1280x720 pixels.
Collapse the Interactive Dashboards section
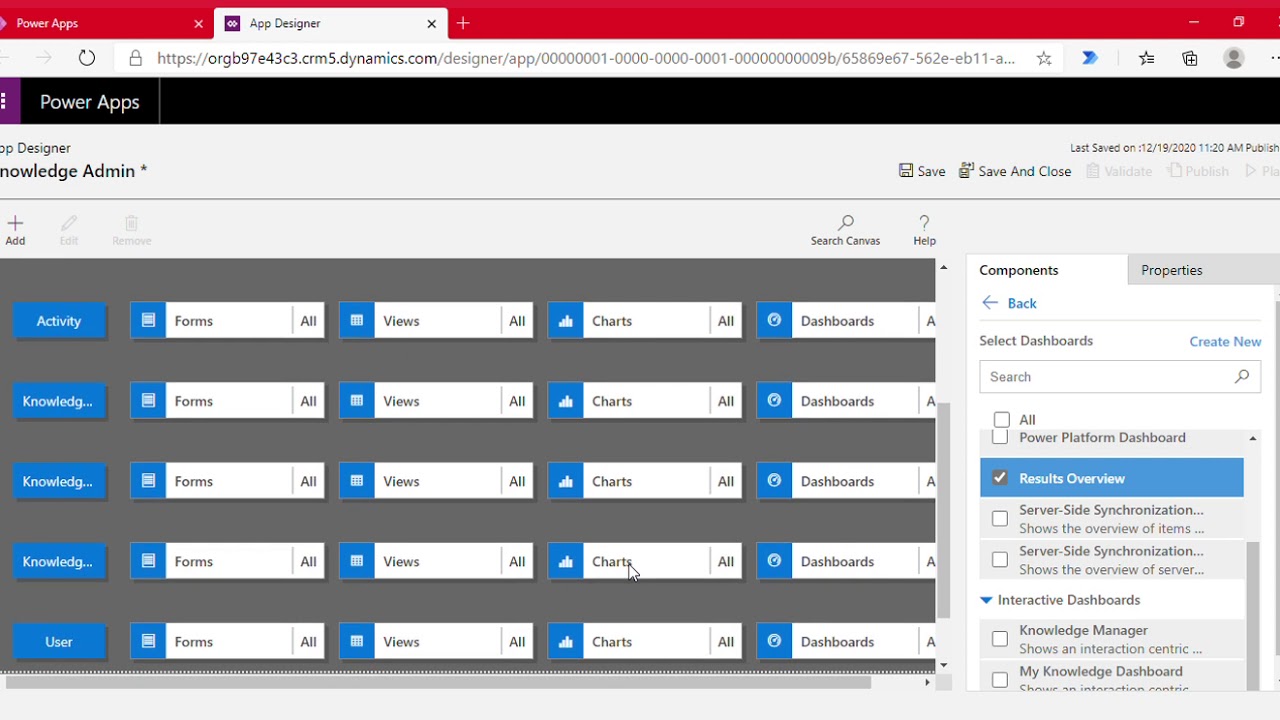pos(986,600)
